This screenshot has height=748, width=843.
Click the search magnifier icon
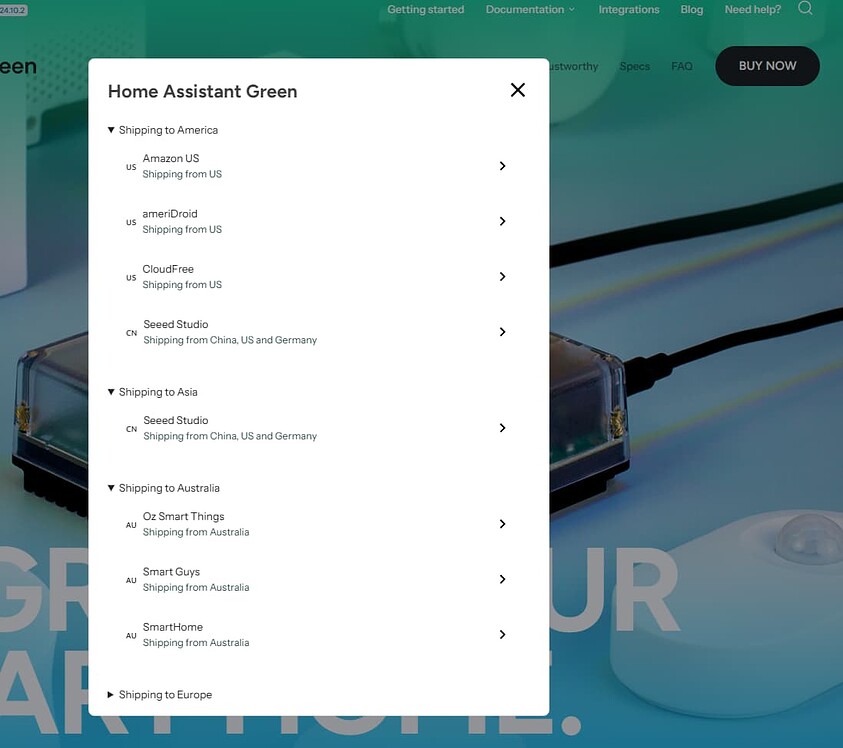[806, 9]
